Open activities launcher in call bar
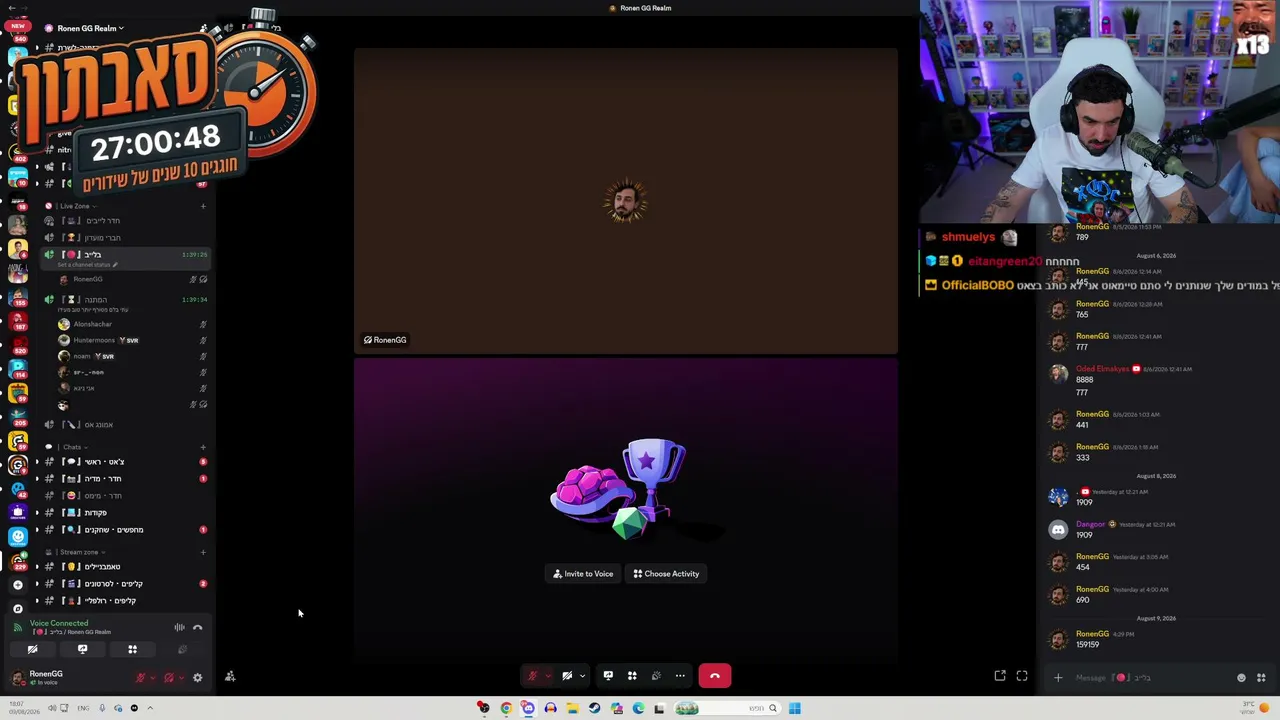The width and height of the screenshot is (1280, 720). [x=632, y=676]
